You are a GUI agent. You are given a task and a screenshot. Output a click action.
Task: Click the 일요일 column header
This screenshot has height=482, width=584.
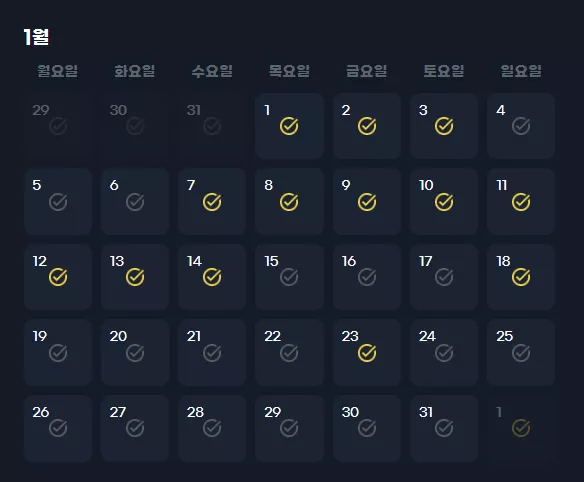[521, 71]
